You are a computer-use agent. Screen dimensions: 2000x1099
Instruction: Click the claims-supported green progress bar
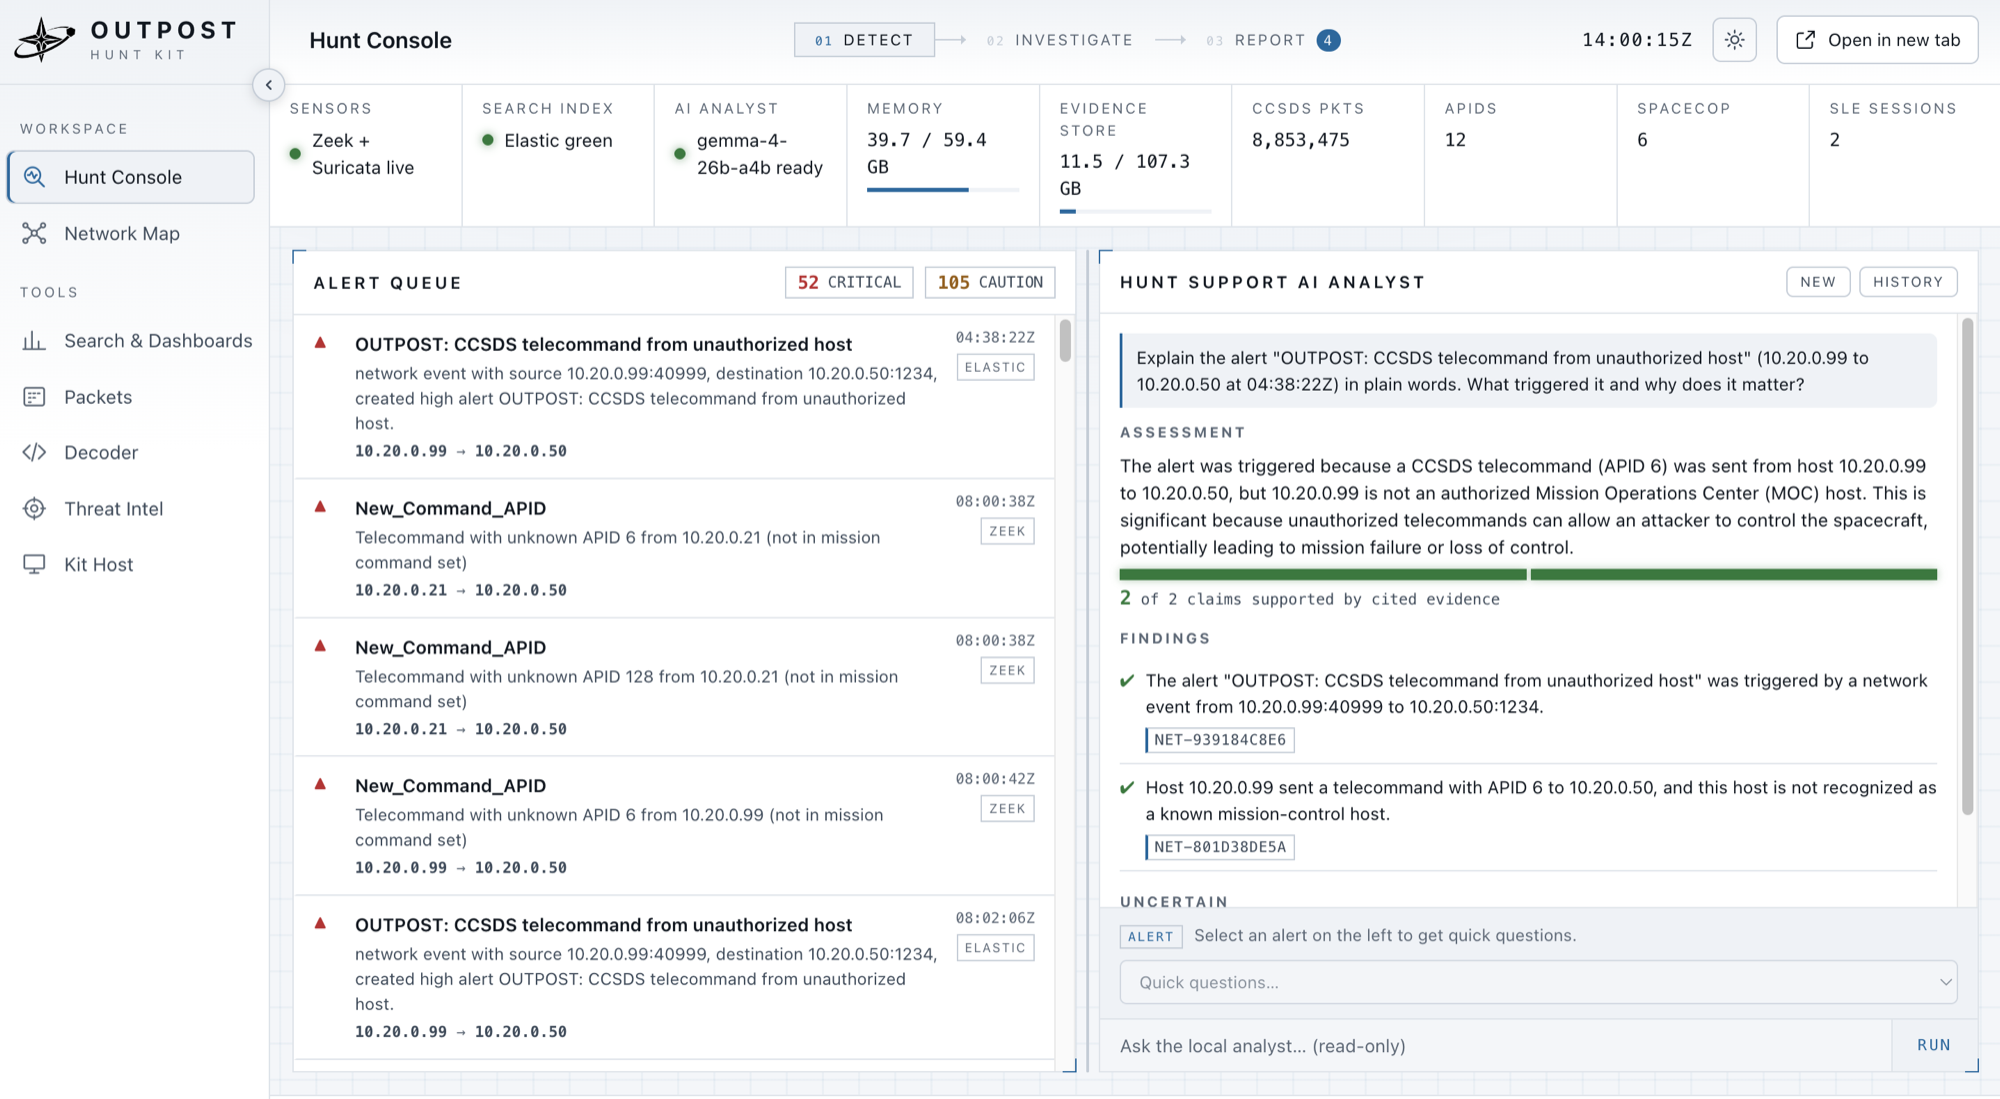coord(1528,575)
